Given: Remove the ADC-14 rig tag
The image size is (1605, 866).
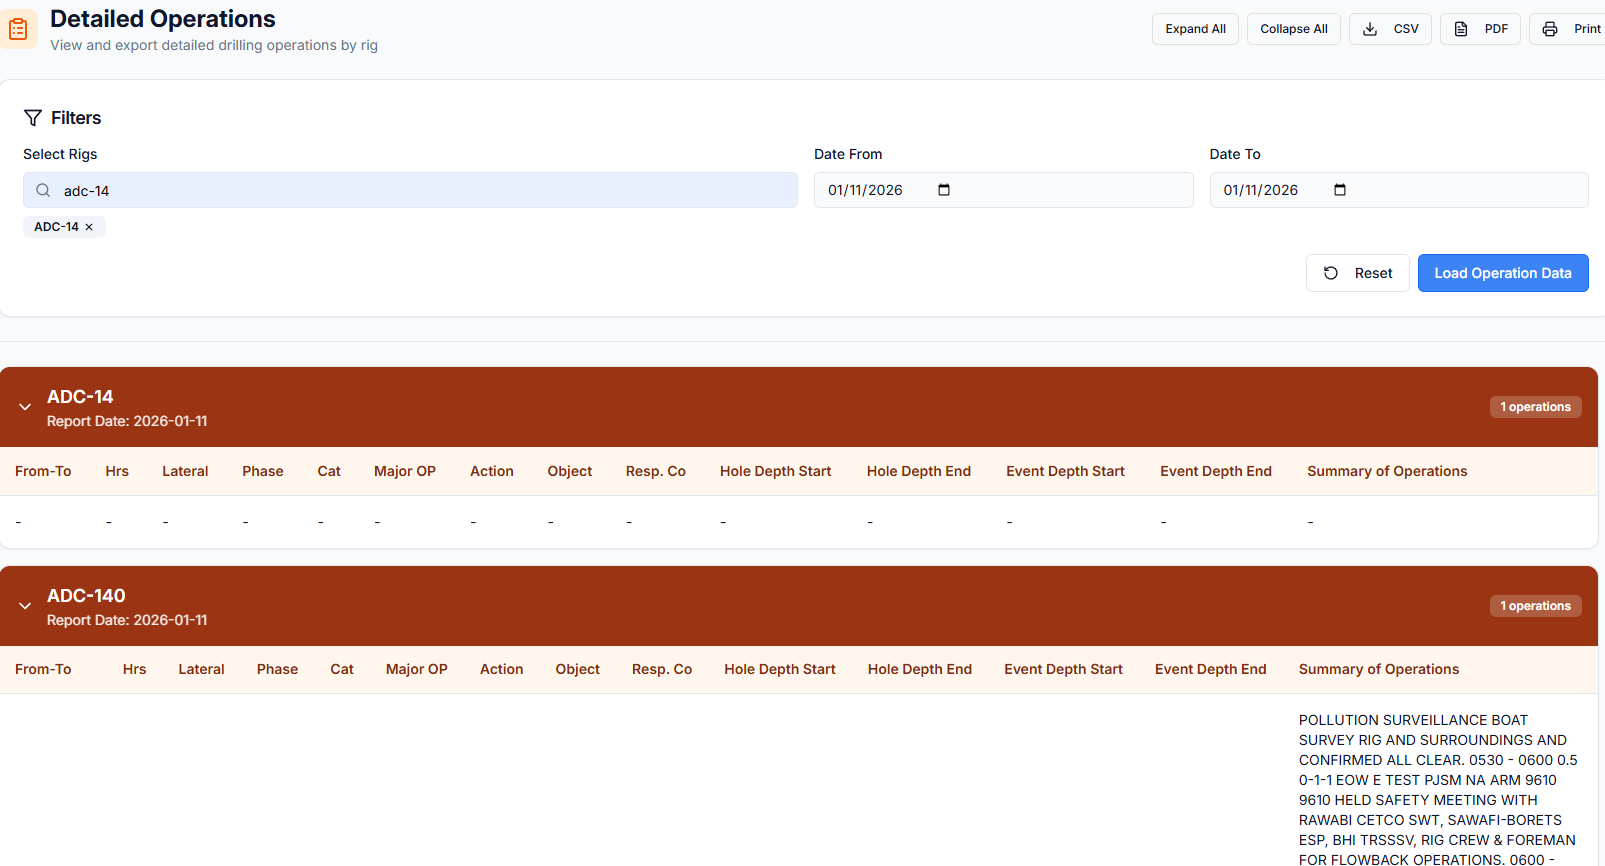Looking at the screenshot, I should pos(89,227).
